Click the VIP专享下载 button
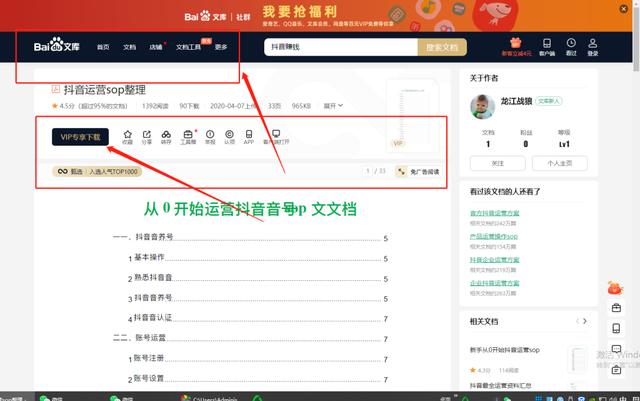640x401 pixels. pyautogui.click(x=80, y=137)
